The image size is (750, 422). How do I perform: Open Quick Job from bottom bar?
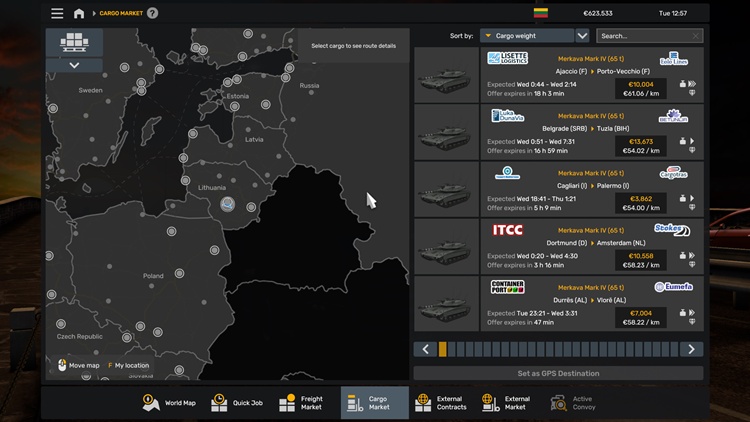click(x=237, y=403)
